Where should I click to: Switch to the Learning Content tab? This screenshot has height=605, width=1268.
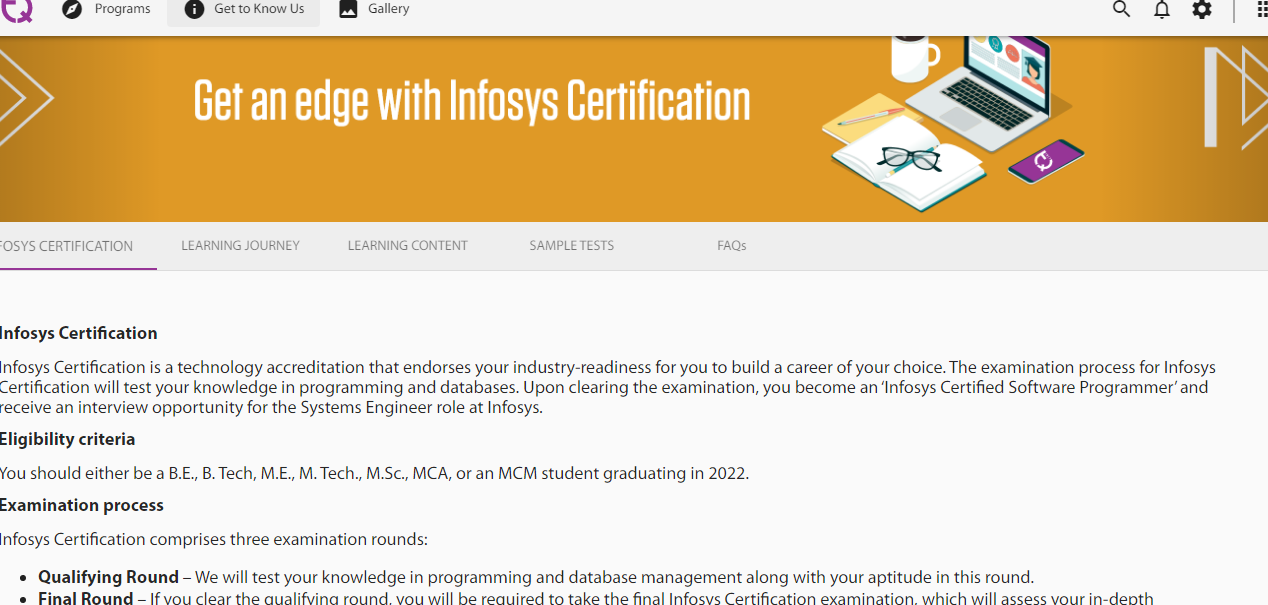click(407, 246)
